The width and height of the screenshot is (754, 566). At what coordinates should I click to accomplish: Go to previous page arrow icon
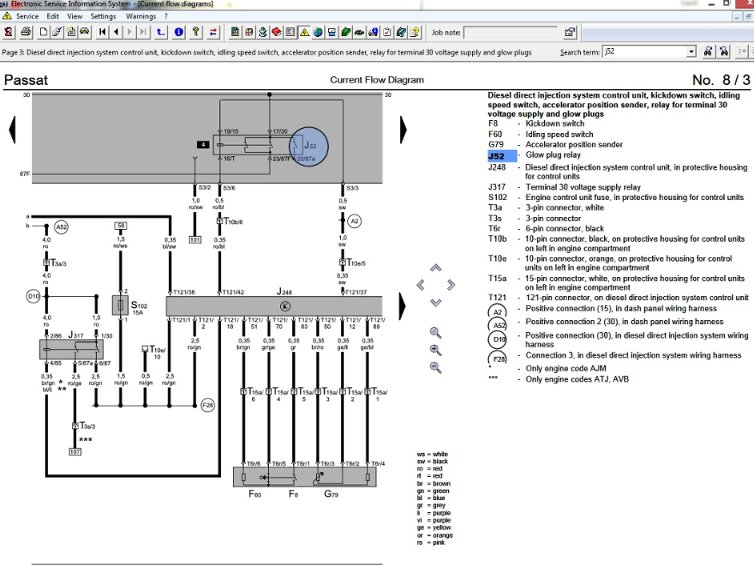(116, 32)
